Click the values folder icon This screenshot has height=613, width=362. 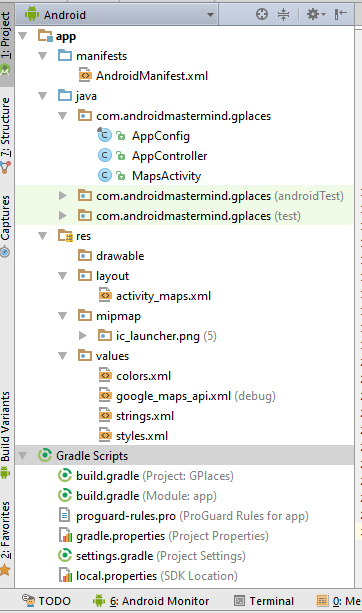(x=85, y=355)
